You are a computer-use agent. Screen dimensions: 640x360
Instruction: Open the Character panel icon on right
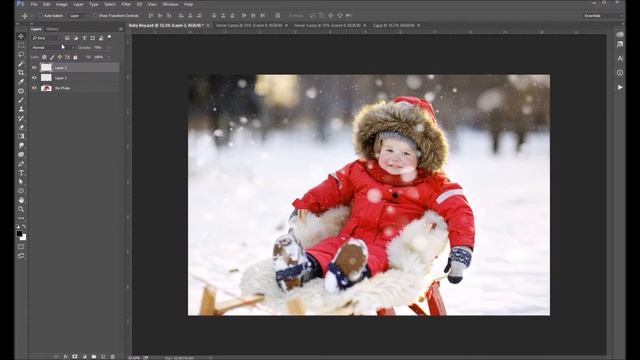[x=620, y=58]
